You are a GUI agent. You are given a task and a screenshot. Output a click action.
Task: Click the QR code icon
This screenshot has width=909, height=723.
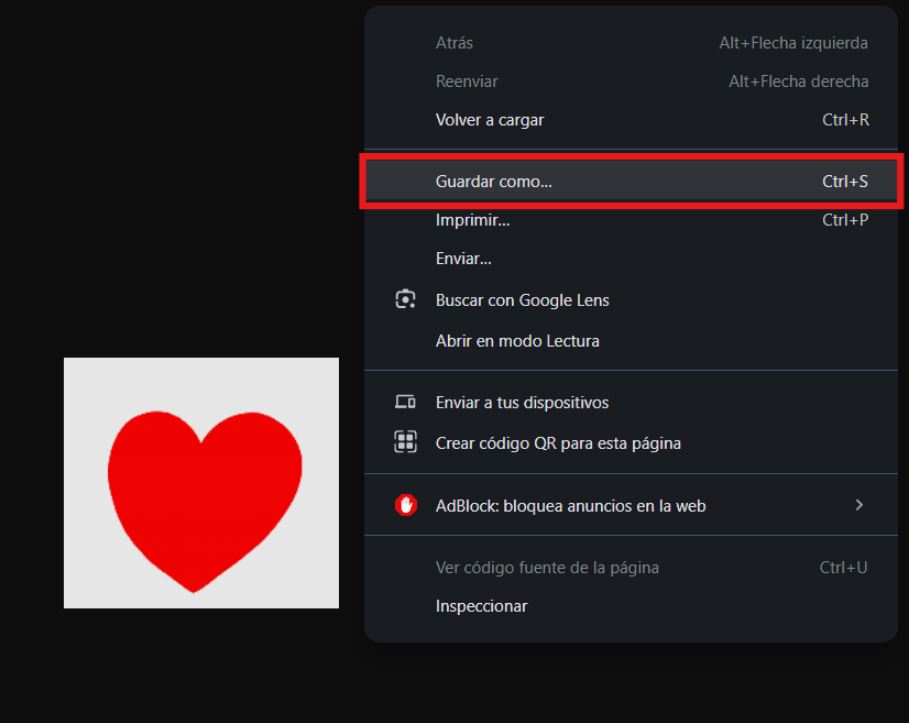coord(405,442)
